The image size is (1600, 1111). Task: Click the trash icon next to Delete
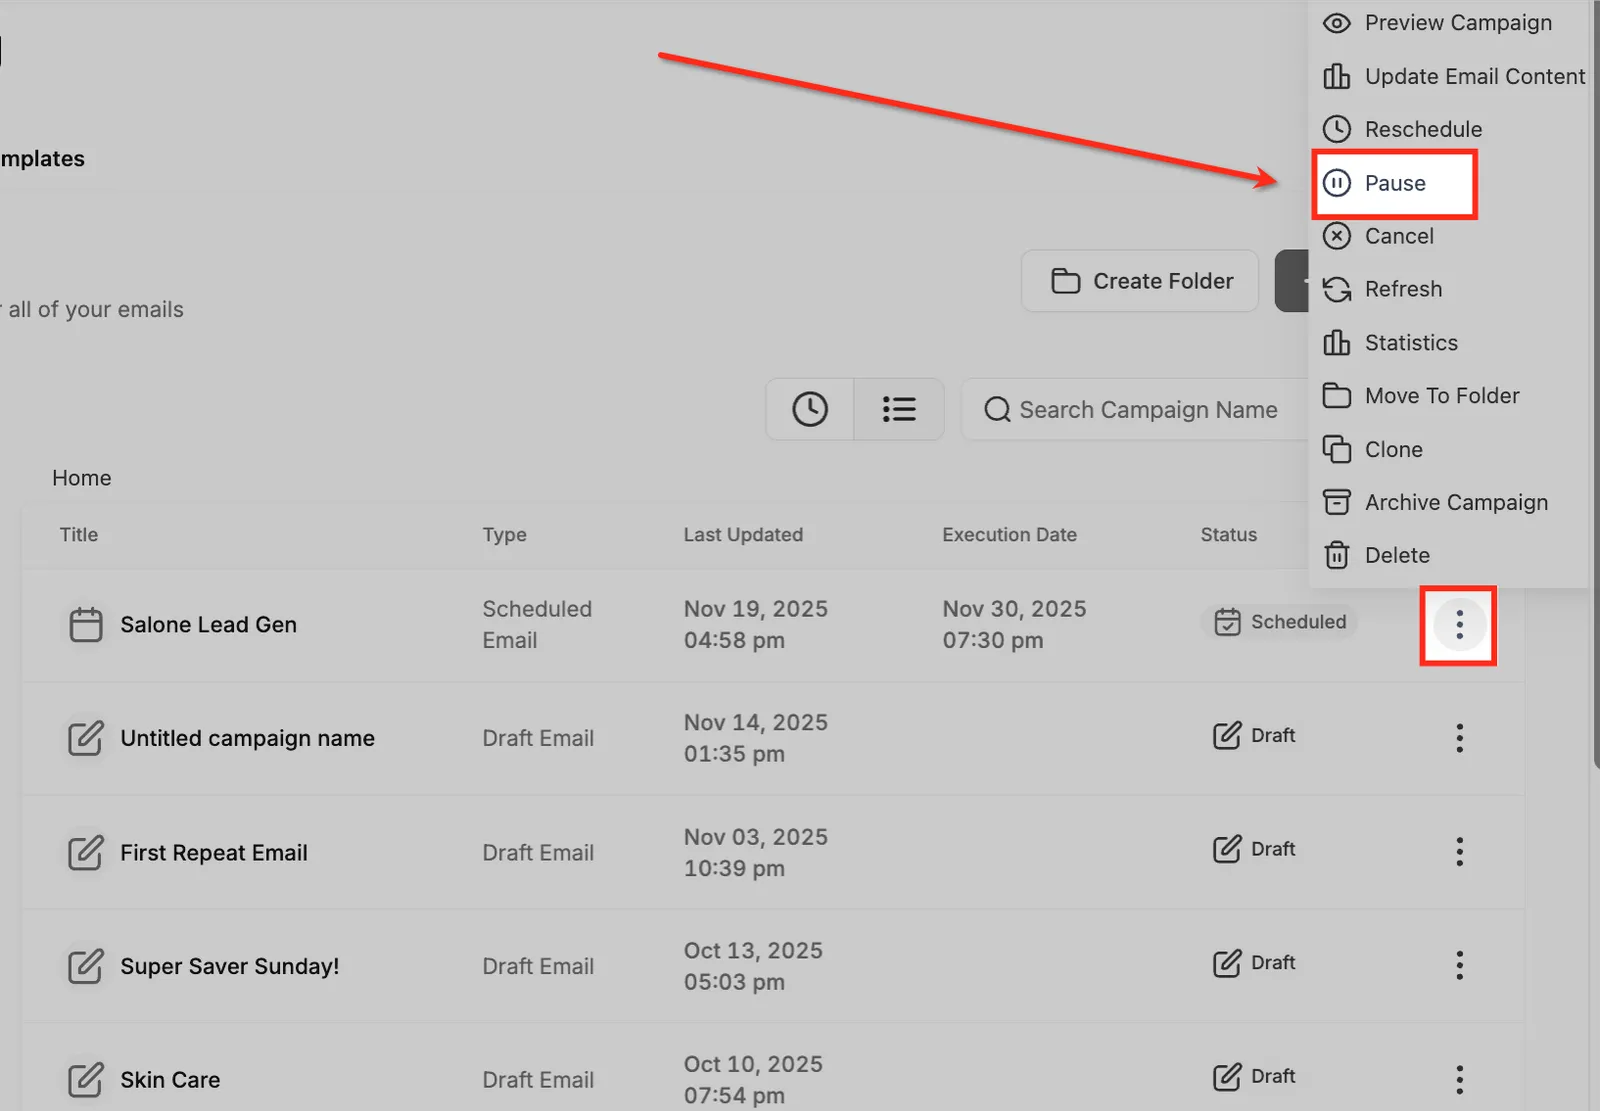[x=1337, y=555]
